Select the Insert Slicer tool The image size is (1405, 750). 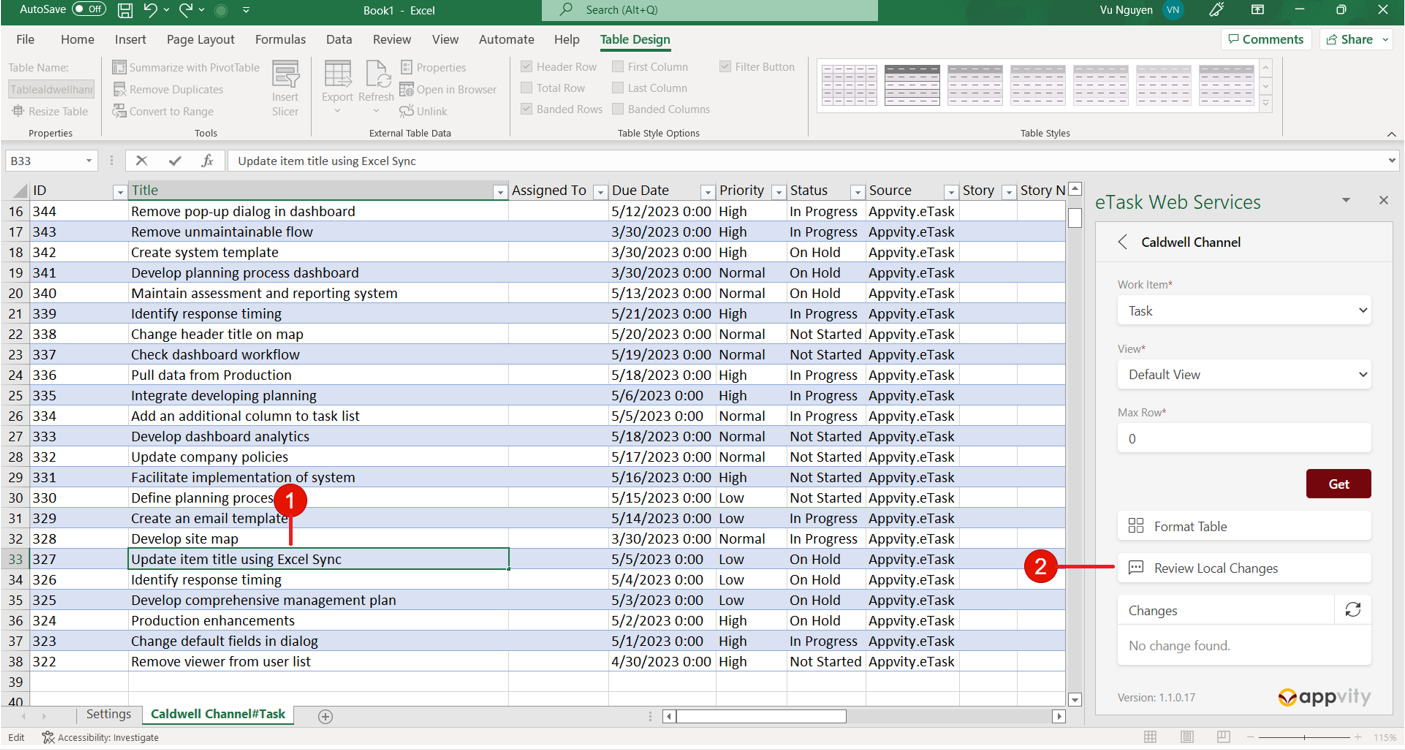coord(286,88)
